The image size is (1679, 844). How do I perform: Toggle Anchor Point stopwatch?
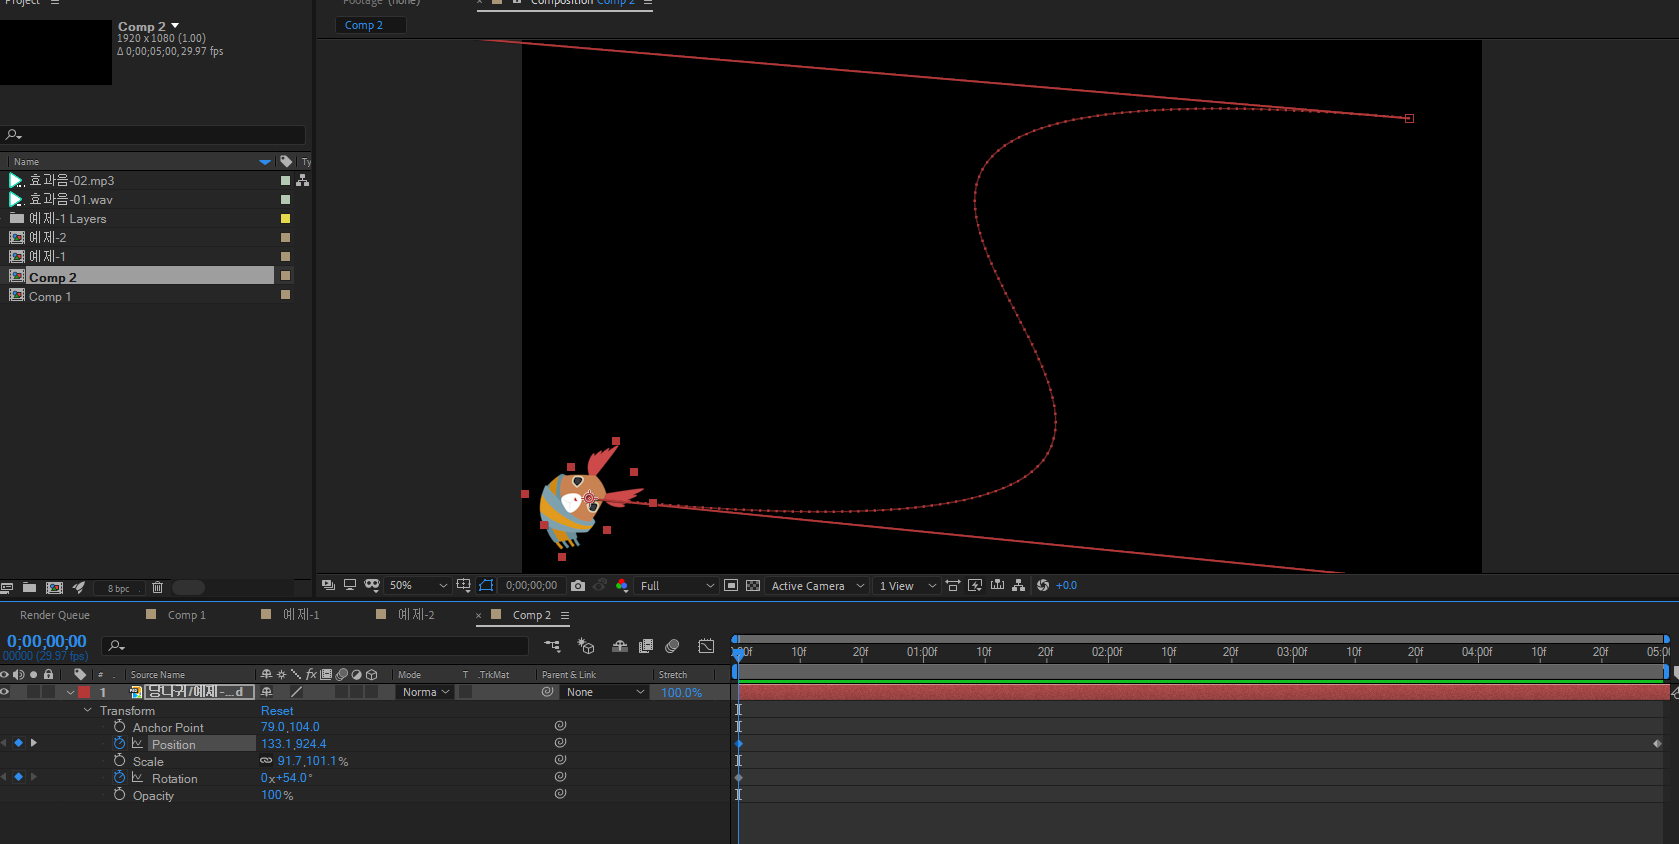(x=120, y=727)
